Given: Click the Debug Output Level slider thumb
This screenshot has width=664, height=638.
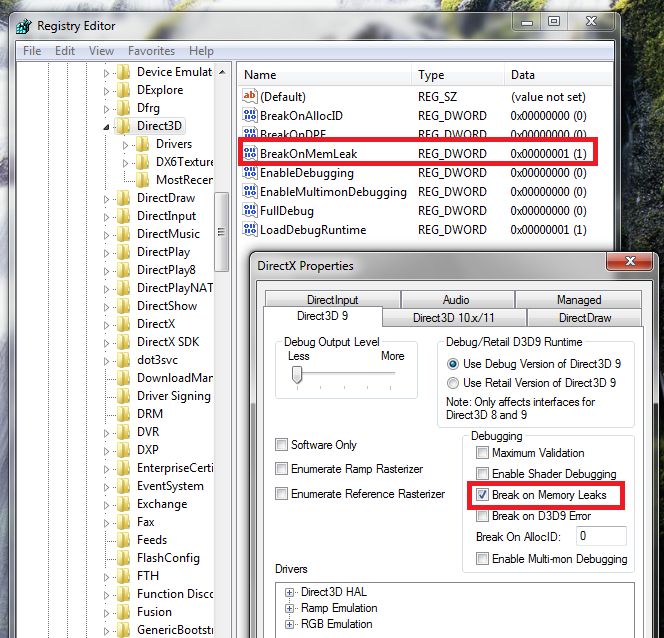Looking at the screenshot, I should 297,374.
